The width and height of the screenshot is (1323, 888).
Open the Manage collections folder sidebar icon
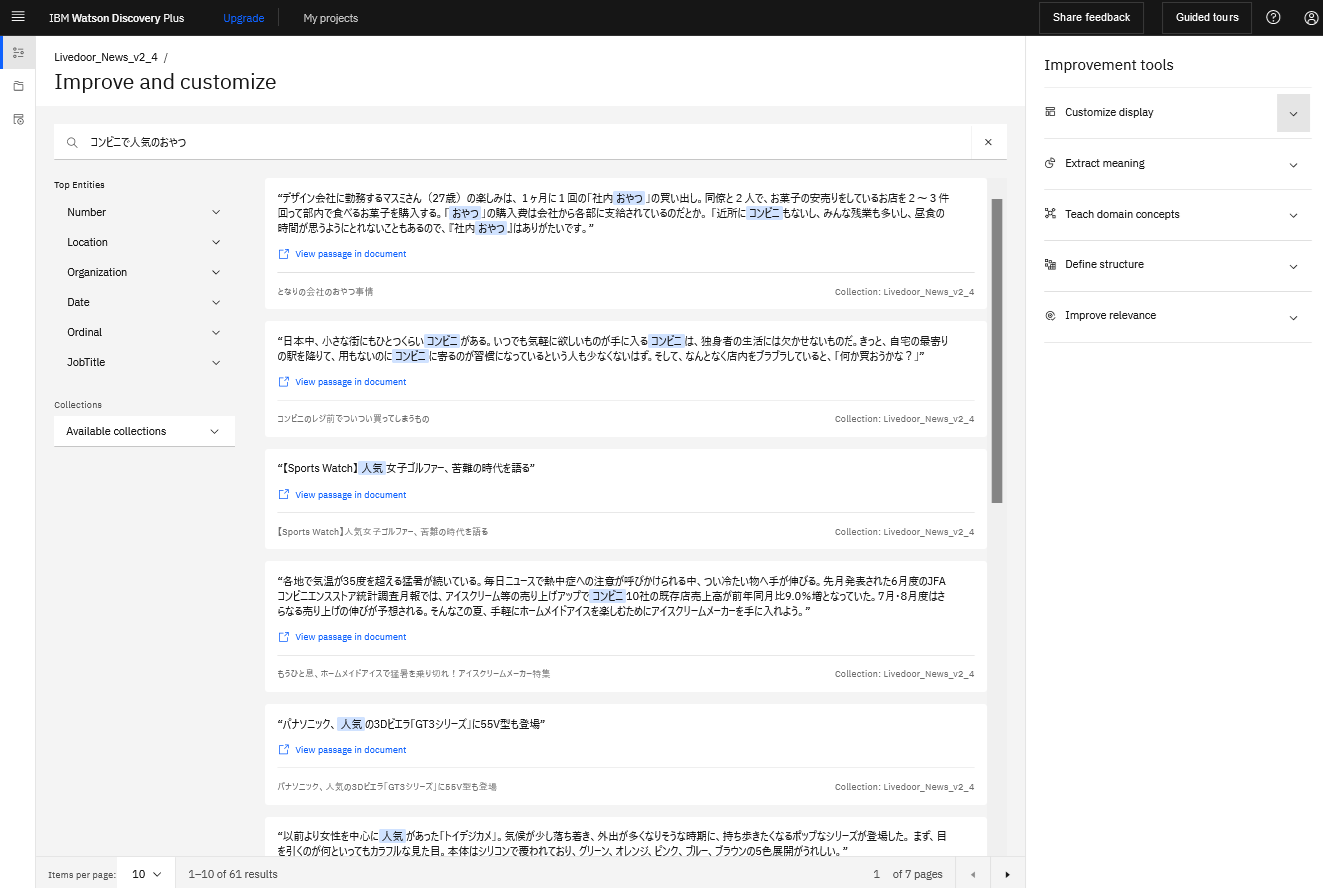(18, 86)
